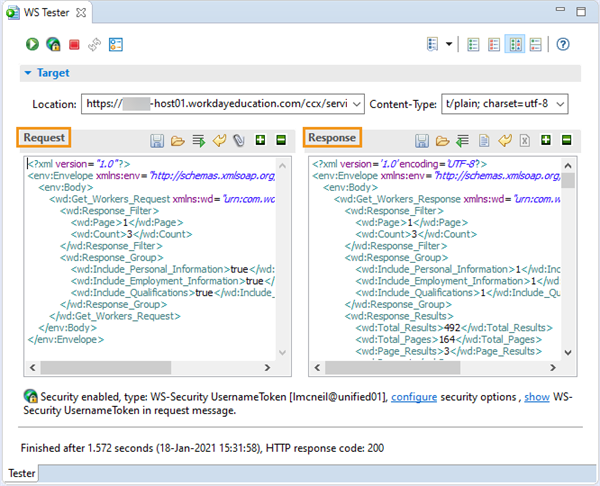Toggle the first layout icon next to the dropdown arrow
Viewport: 600px width, 486px height.
click(x=473, y=44)
